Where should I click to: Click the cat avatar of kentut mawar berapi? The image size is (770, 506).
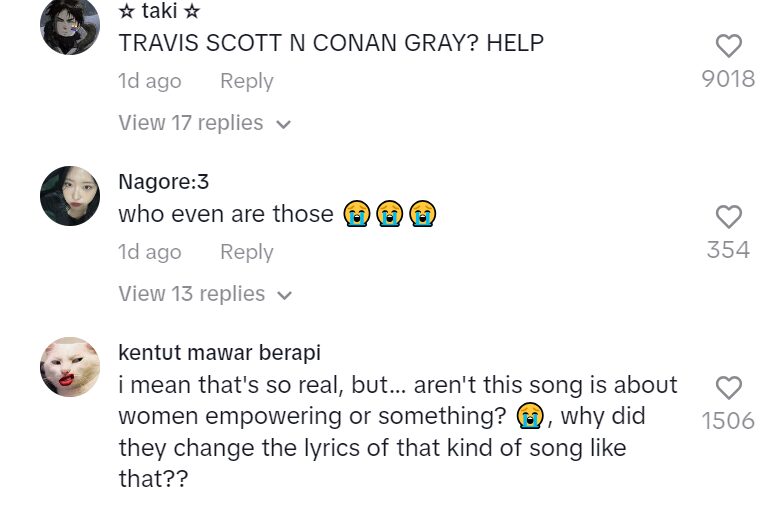[x=70, y=367]
